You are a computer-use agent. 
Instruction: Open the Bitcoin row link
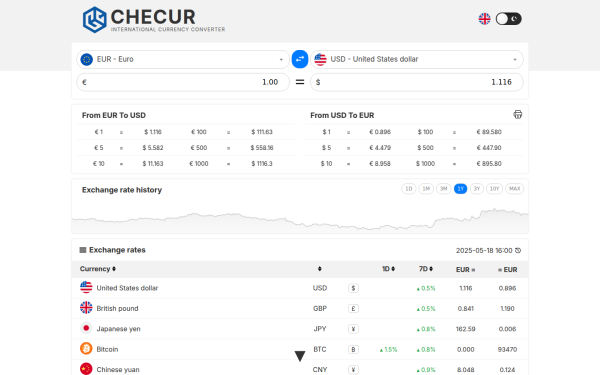(107, 349)
